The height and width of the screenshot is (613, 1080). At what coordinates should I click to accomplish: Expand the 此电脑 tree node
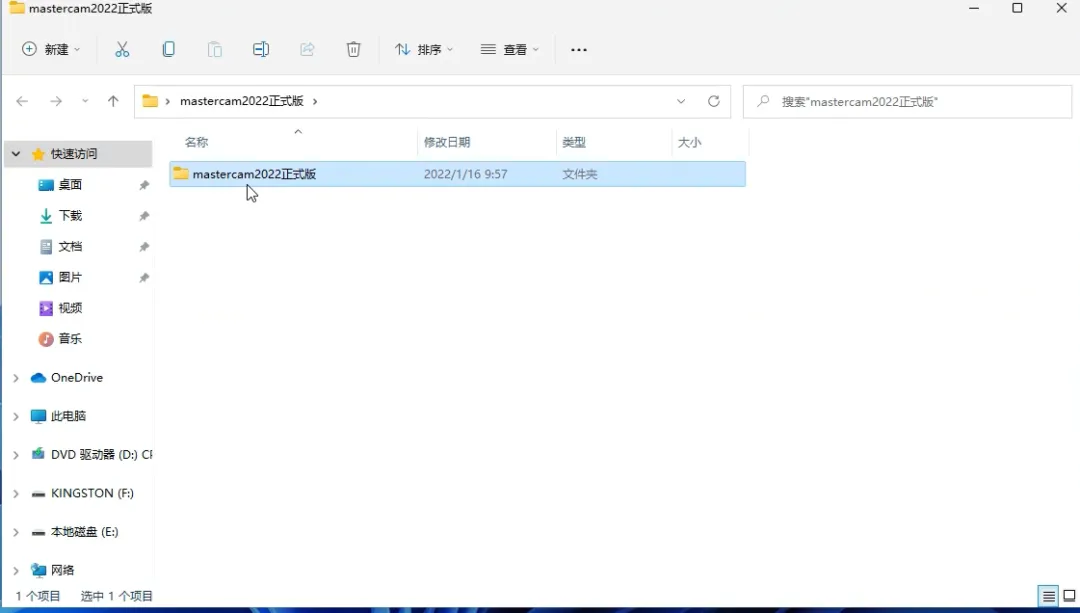pyautogui.click(x=16, y=417)
